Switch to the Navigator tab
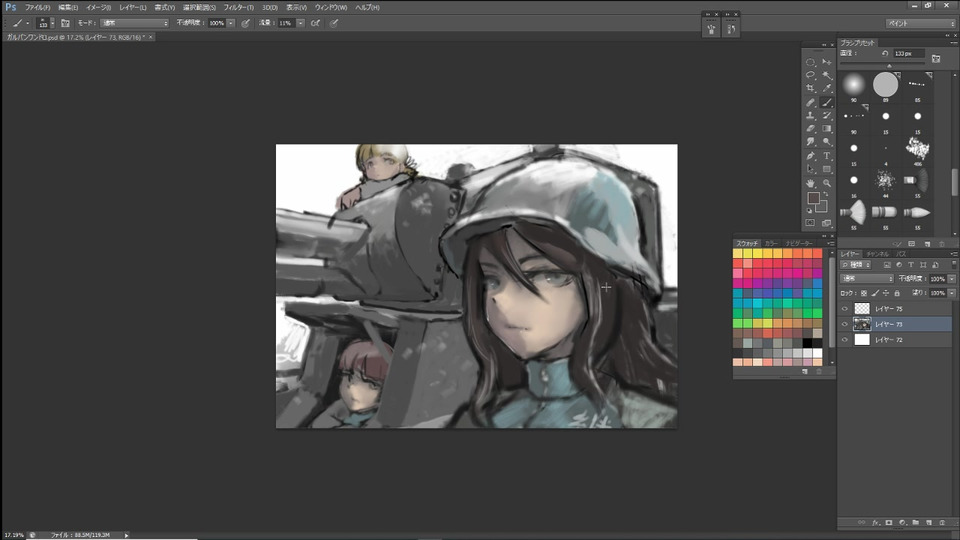The image size is (960, 540). [x=798, y=243]
